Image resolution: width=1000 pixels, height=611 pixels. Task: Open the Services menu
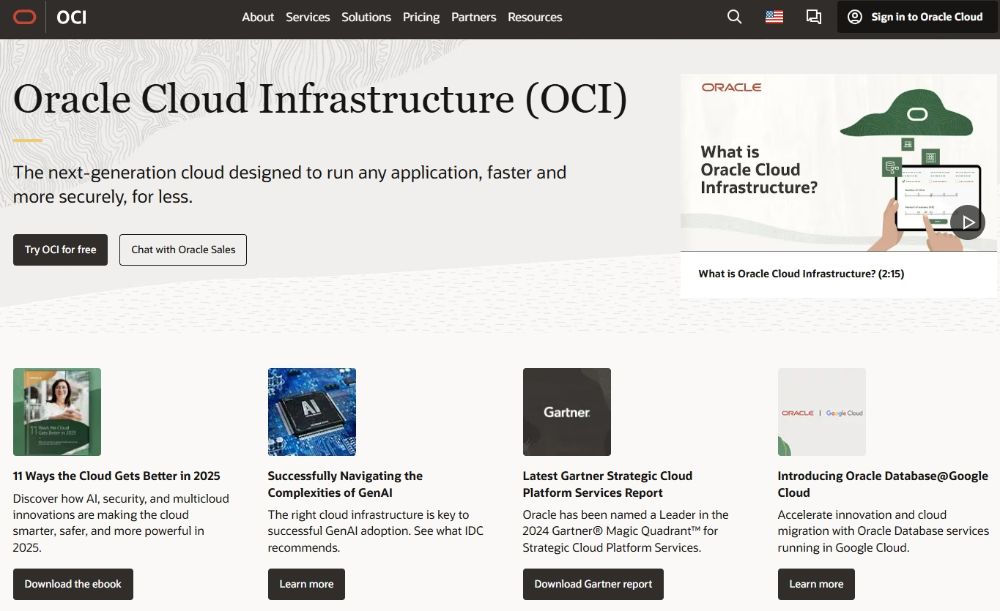pyautogui.click(x=307, y=17)
